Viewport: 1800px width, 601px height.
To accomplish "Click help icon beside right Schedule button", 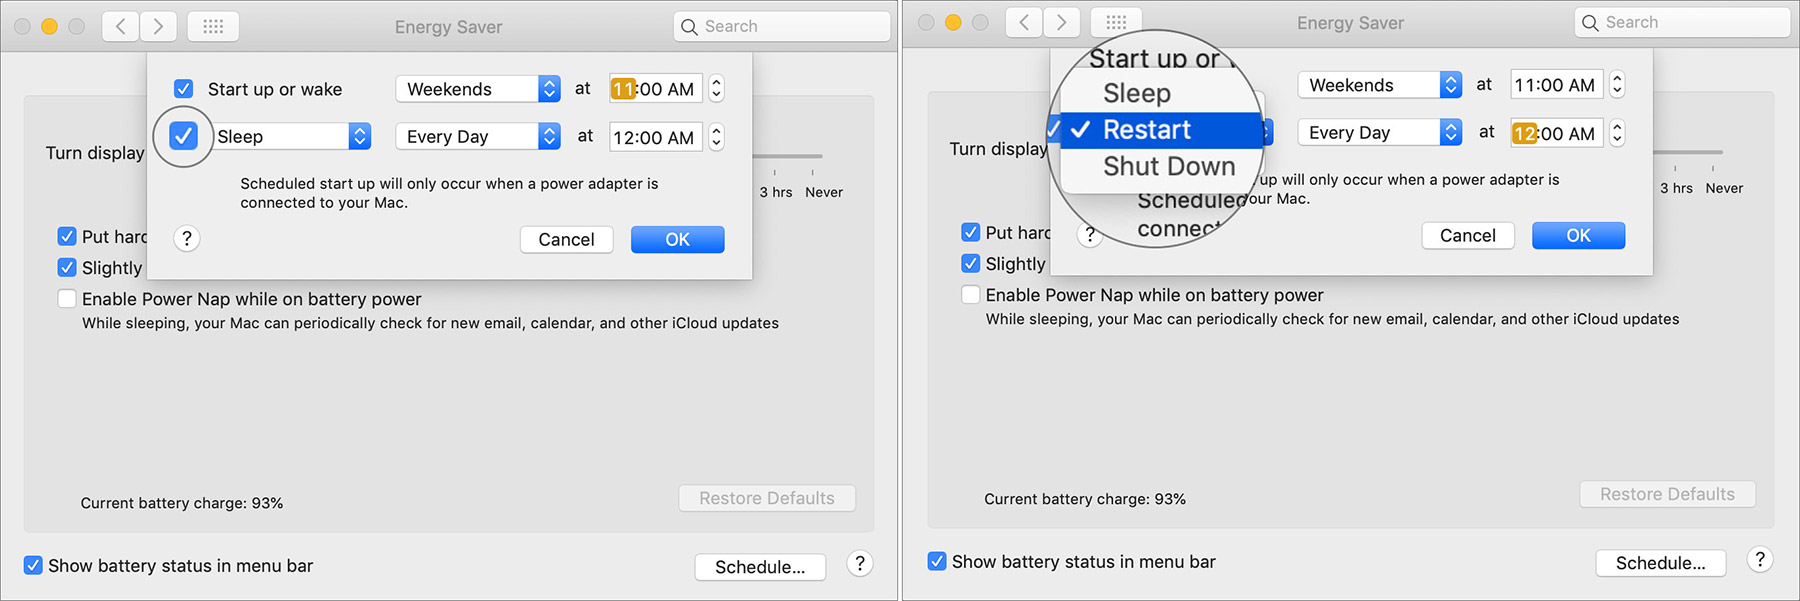I will click(x=1760, y=559).
